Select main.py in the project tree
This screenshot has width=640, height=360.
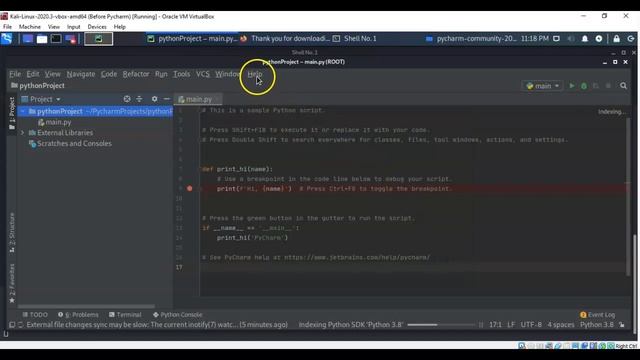tap(54, 122)
